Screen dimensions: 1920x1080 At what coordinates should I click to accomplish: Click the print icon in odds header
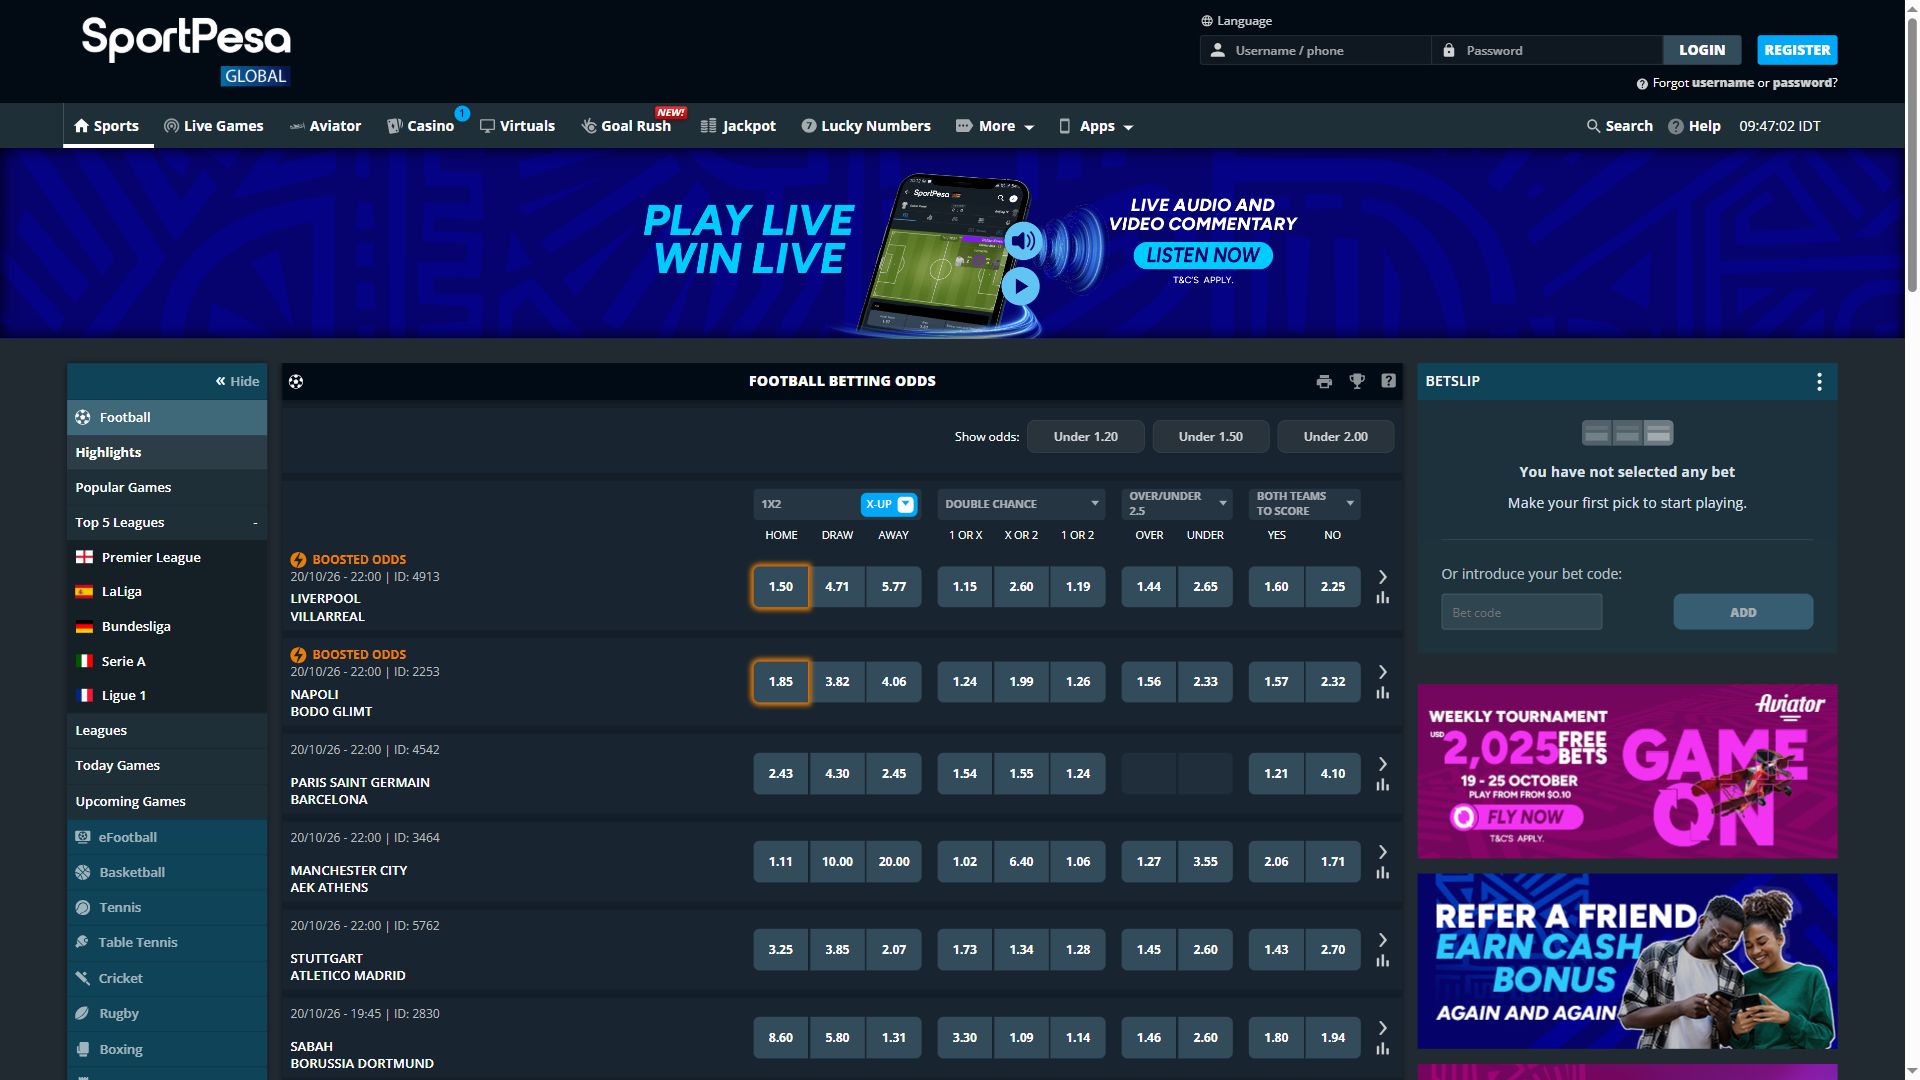[x=1324, y=381]
